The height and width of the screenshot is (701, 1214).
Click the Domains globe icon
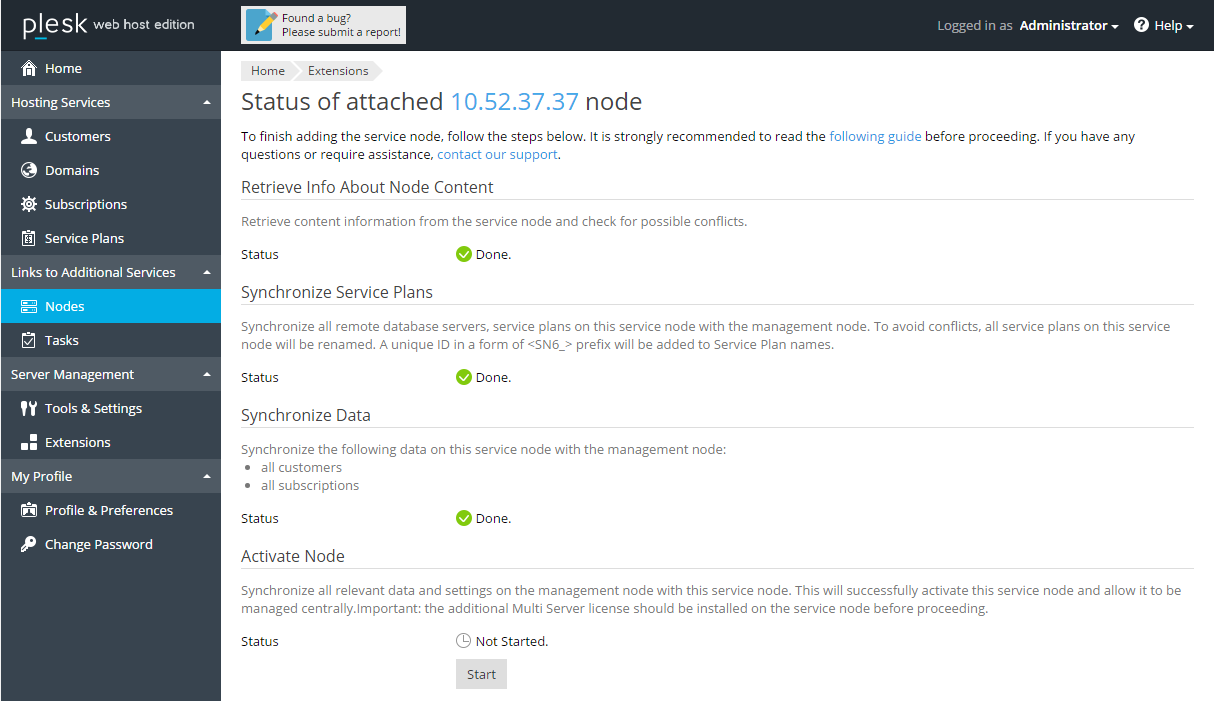click(x=29, y=171)
